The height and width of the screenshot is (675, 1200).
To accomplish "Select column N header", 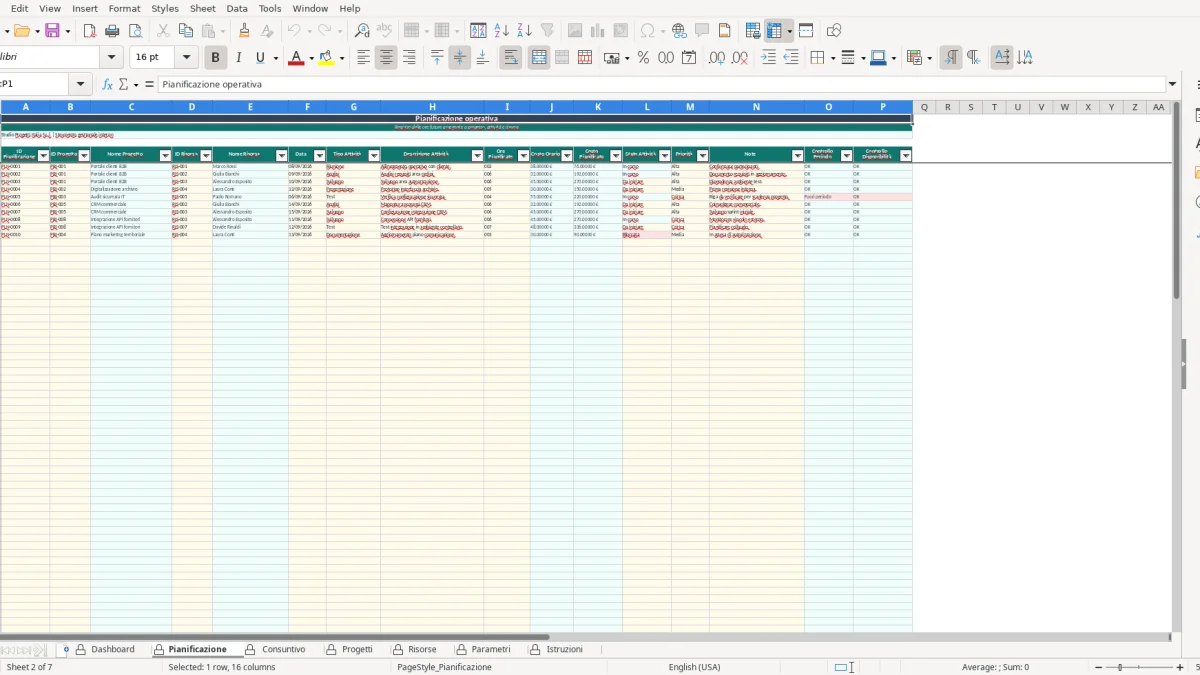I will click(756, 107).
